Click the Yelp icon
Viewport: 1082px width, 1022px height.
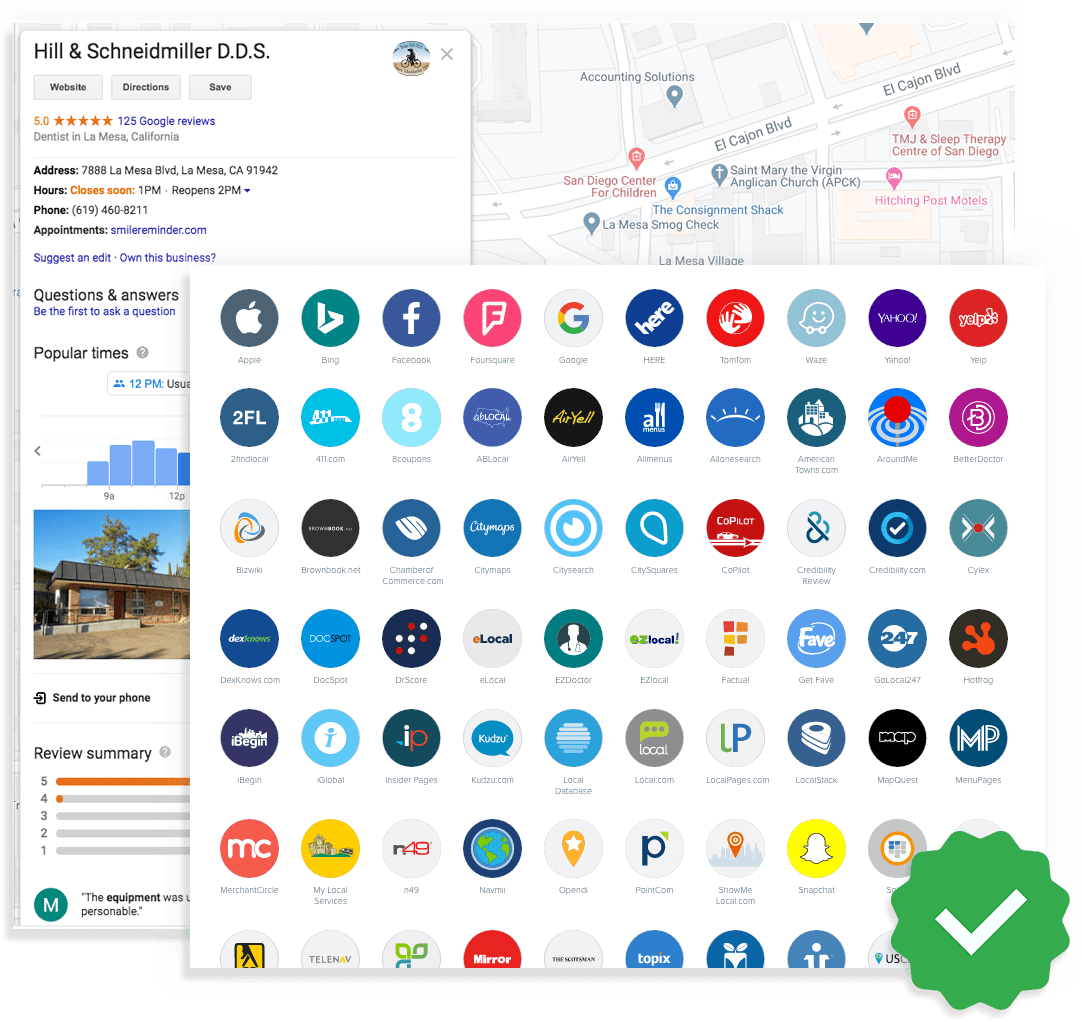[x=978, y=318]
